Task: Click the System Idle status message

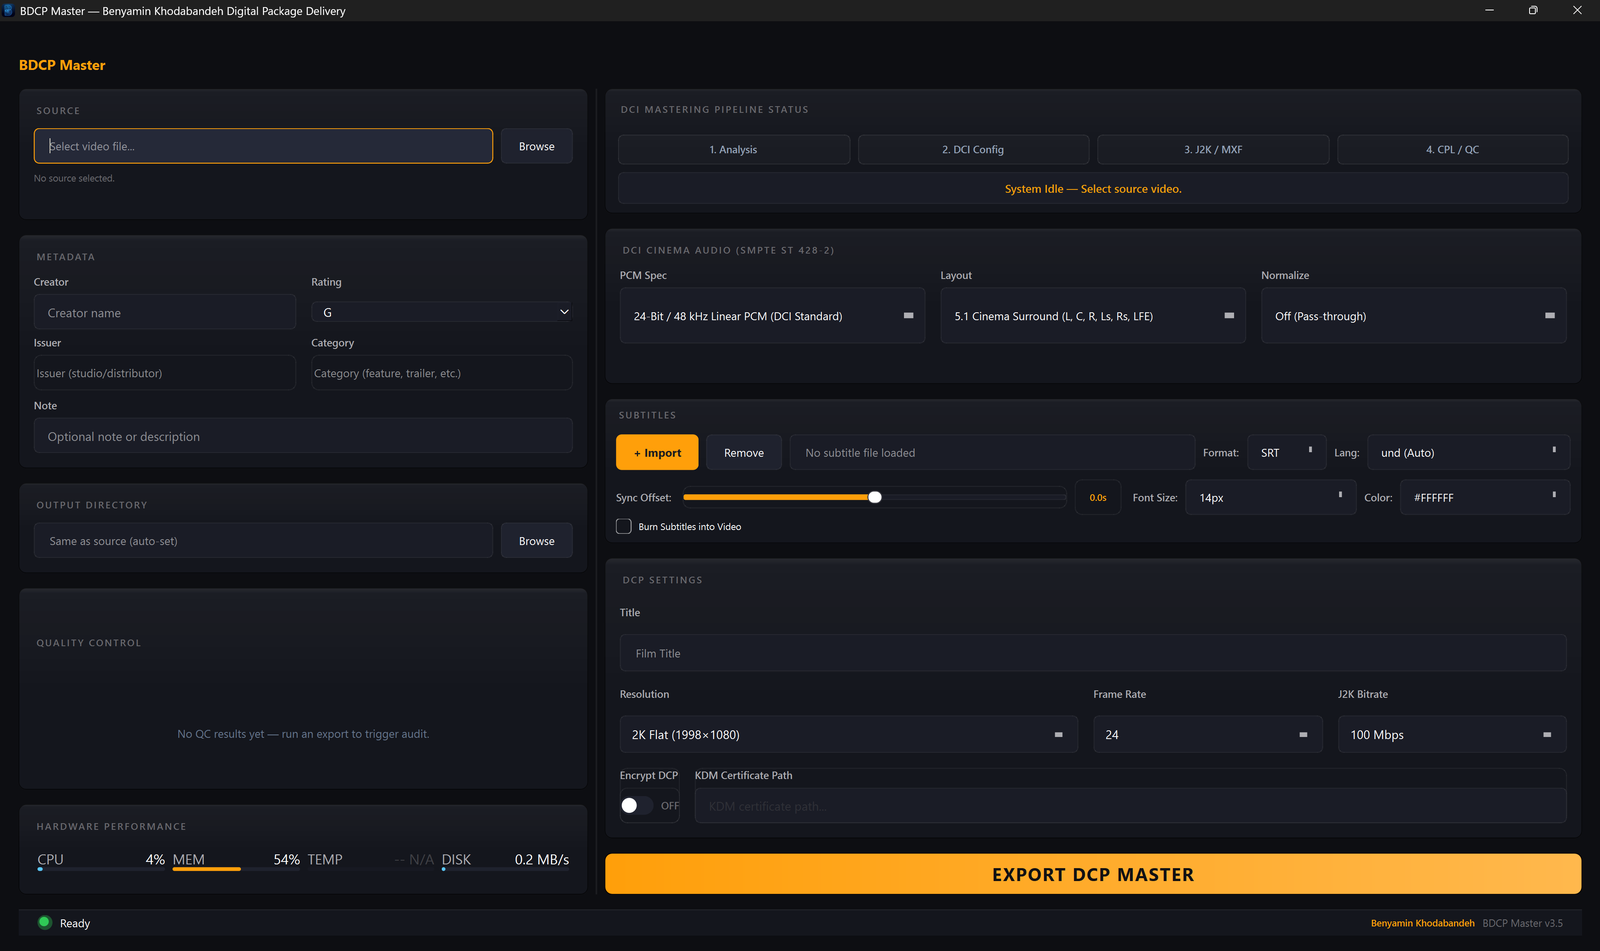Action: 1093,189
